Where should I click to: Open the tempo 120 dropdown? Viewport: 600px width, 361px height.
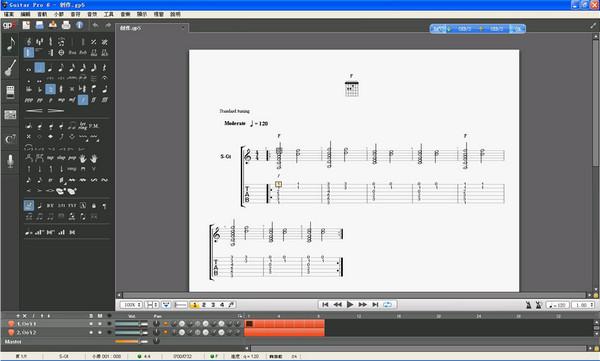[557, 305]
